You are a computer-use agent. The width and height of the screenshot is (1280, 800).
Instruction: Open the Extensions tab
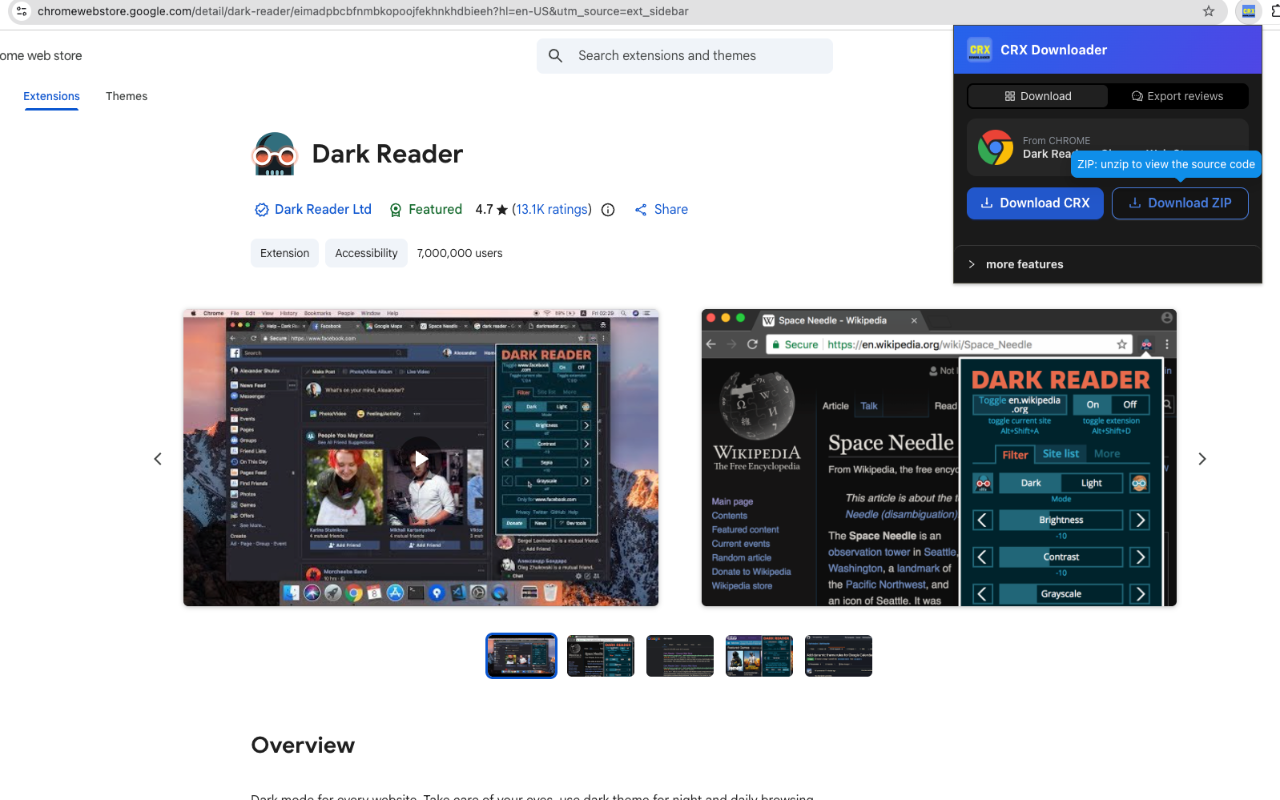pyautogui.click(x=51, y=96)
